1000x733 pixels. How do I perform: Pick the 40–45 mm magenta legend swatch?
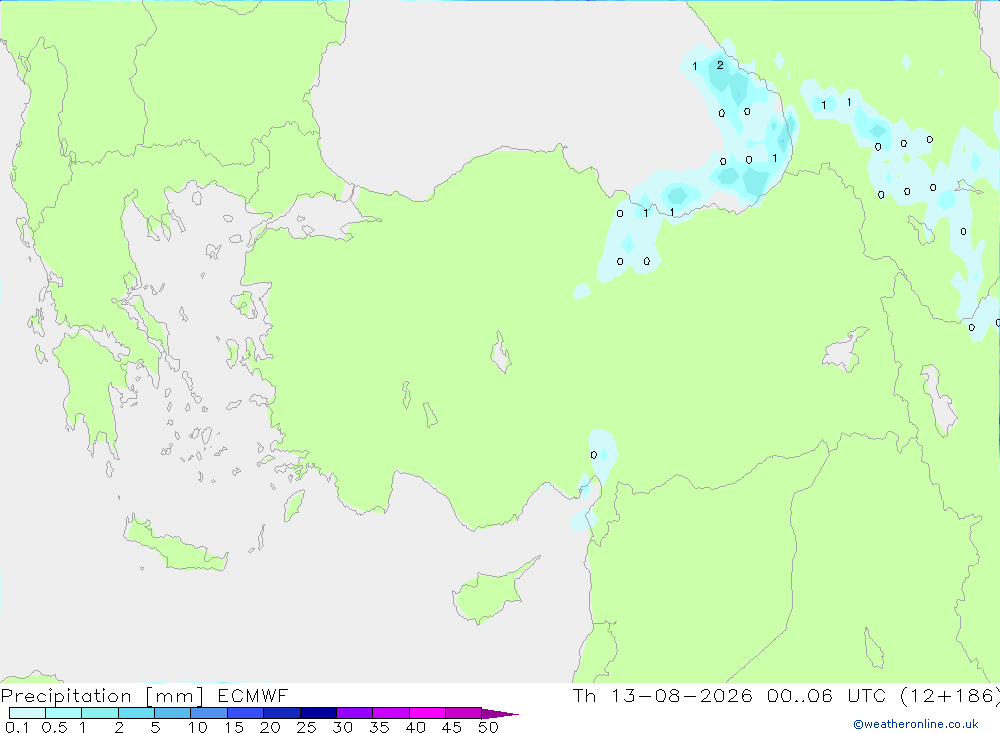(427, 713)
